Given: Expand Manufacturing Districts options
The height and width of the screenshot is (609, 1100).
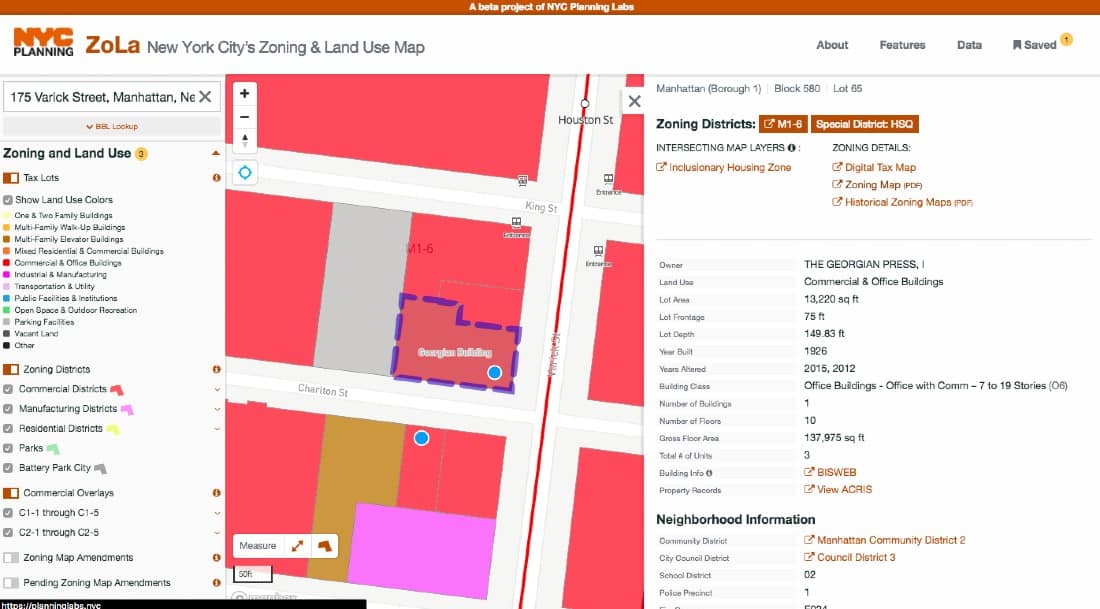Looking at the screenshot, I should 217,409.
